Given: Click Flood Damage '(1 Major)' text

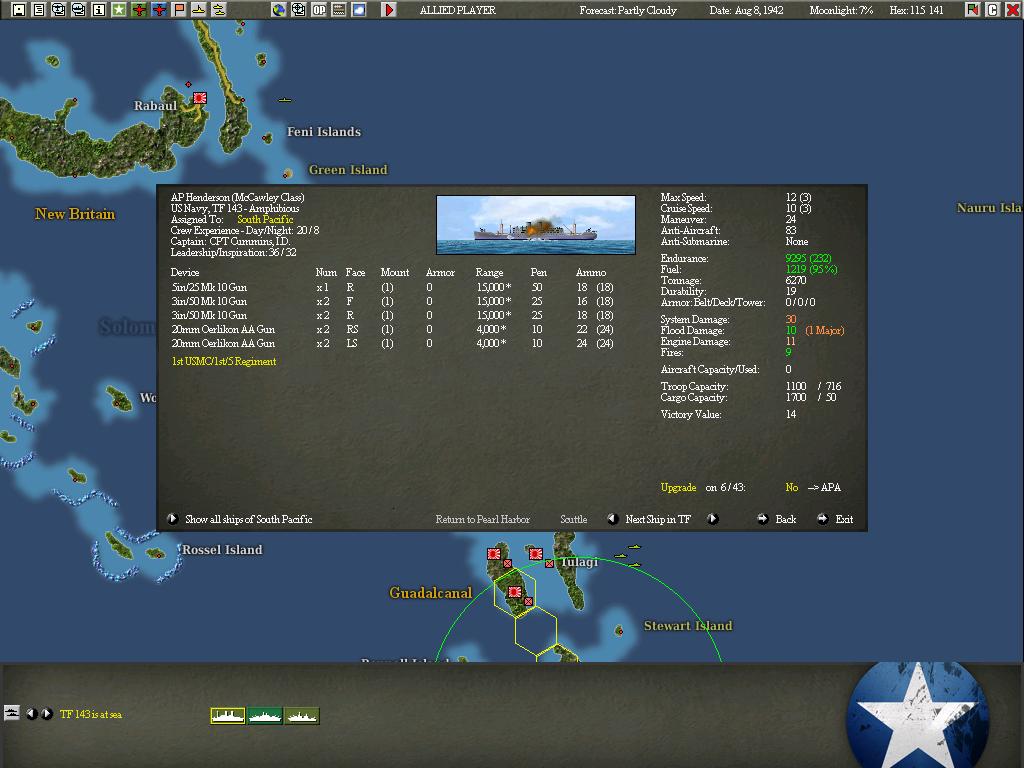Looking at the screenshot, I should tap(825, 330).
